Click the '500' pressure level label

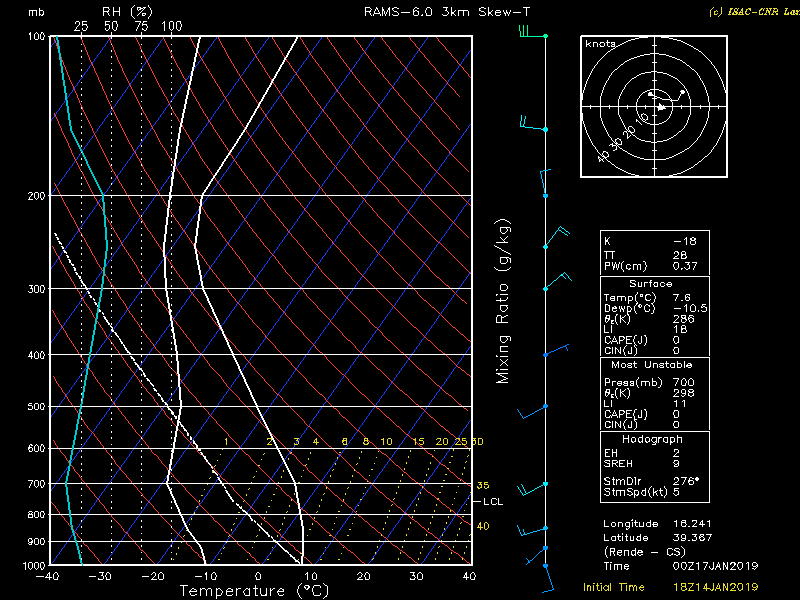point(36,407)
